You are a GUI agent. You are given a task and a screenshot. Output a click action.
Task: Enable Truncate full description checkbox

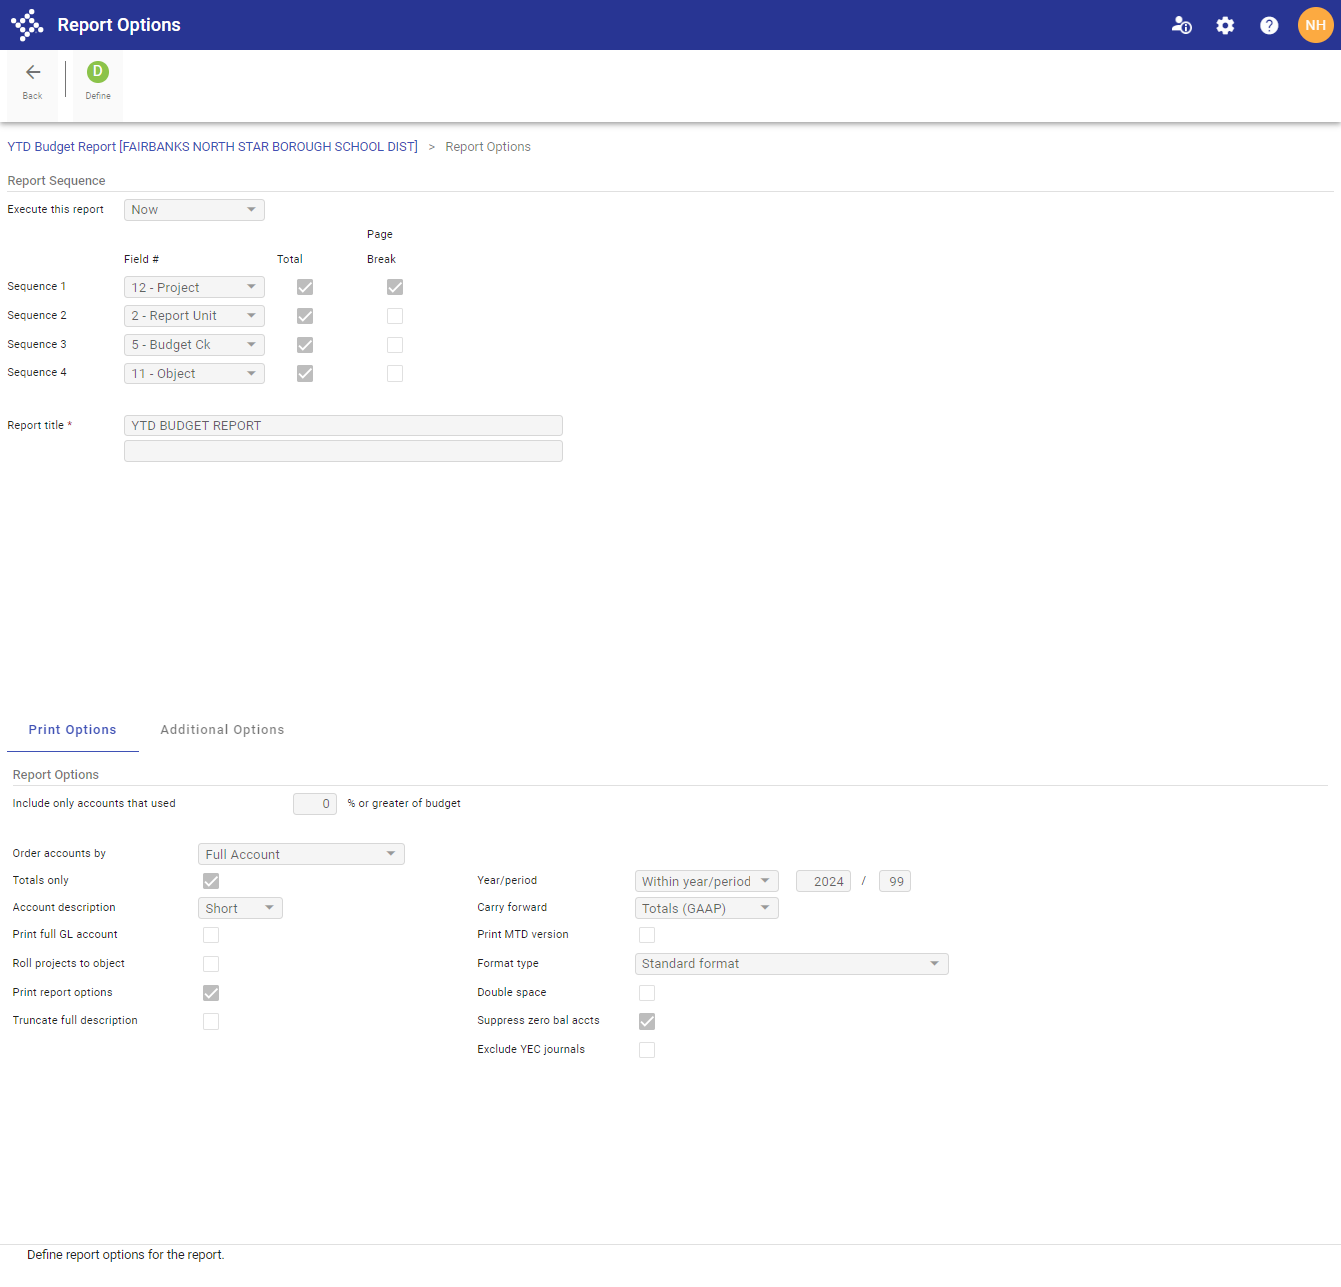tap(211, 1021)
